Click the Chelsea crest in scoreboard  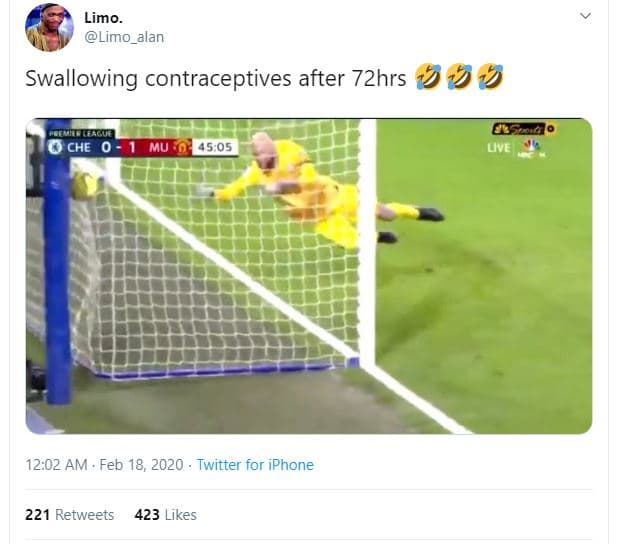(x=55, y=147)
